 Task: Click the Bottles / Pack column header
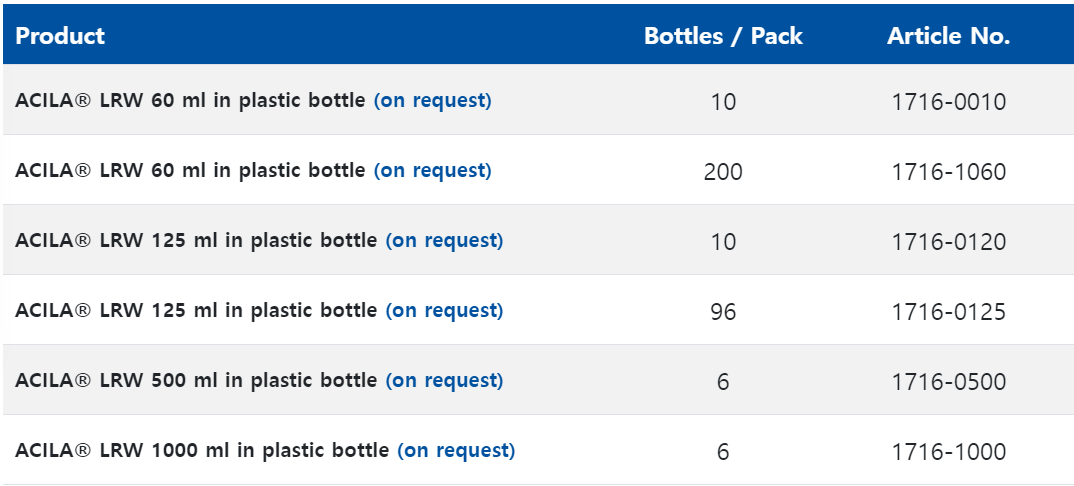tap(723, 36)
